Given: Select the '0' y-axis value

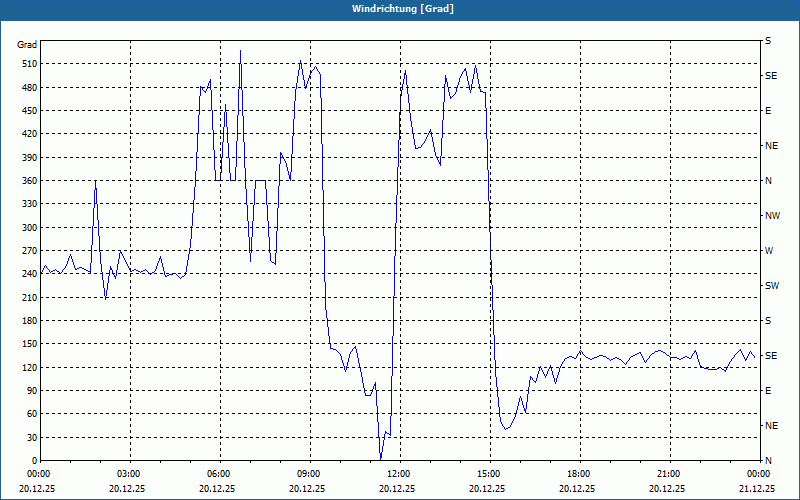Looking at the screenshot, I should (35, 461).
